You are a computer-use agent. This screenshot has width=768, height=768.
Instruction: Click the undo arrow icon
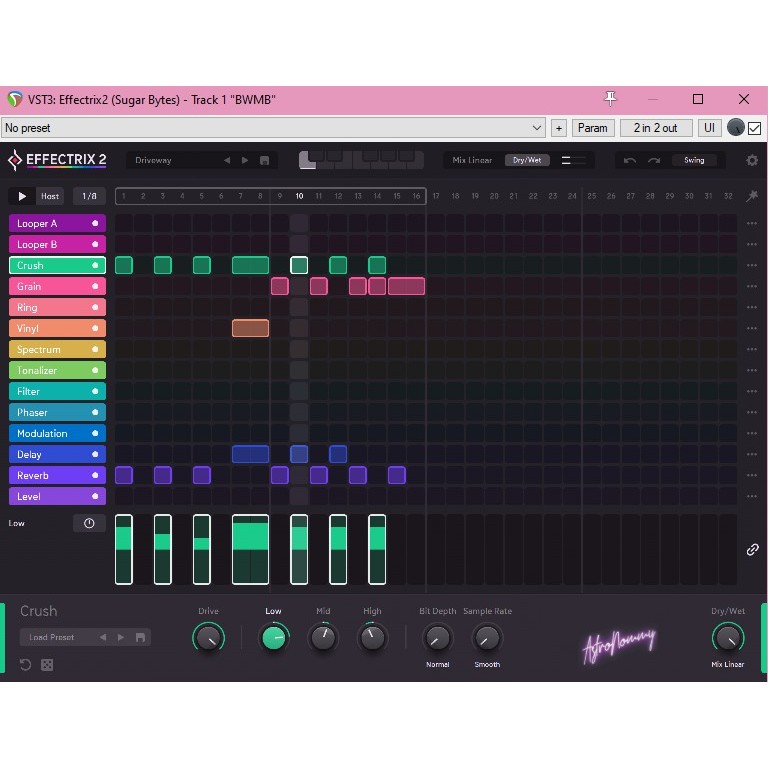pyautogui.click(x=630, y=160)
